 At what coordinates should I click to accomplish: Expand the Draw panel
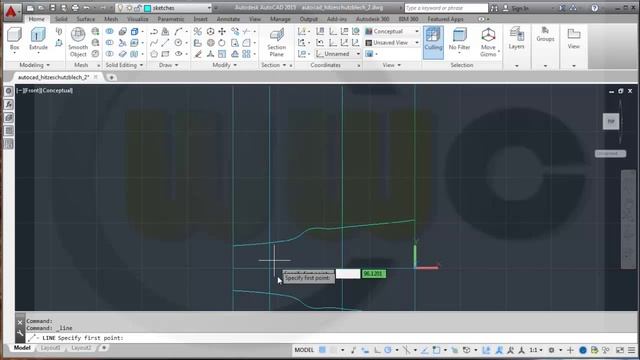169,65
